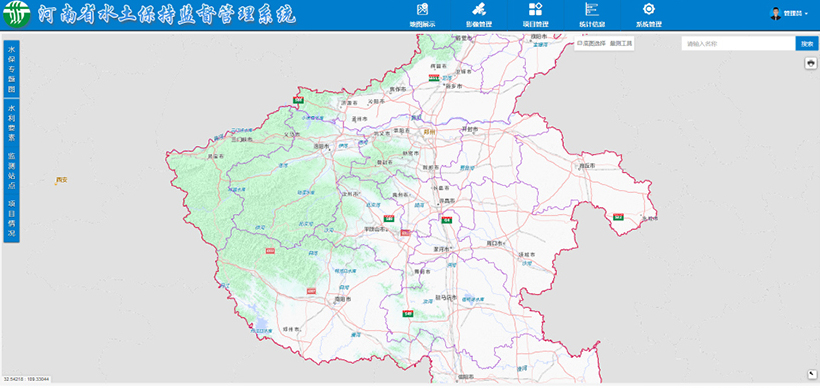Toggle the 底图选择 basemap checkbox
This screenshot has height=388, width=820.
point(579,44)
